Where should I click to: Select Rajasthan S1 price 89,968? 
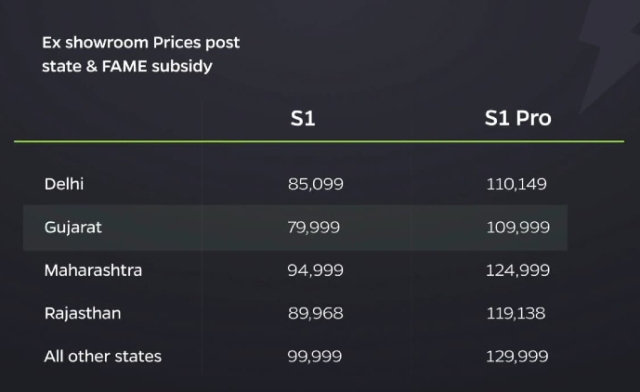pyautogui.click(x=316, y=314)
